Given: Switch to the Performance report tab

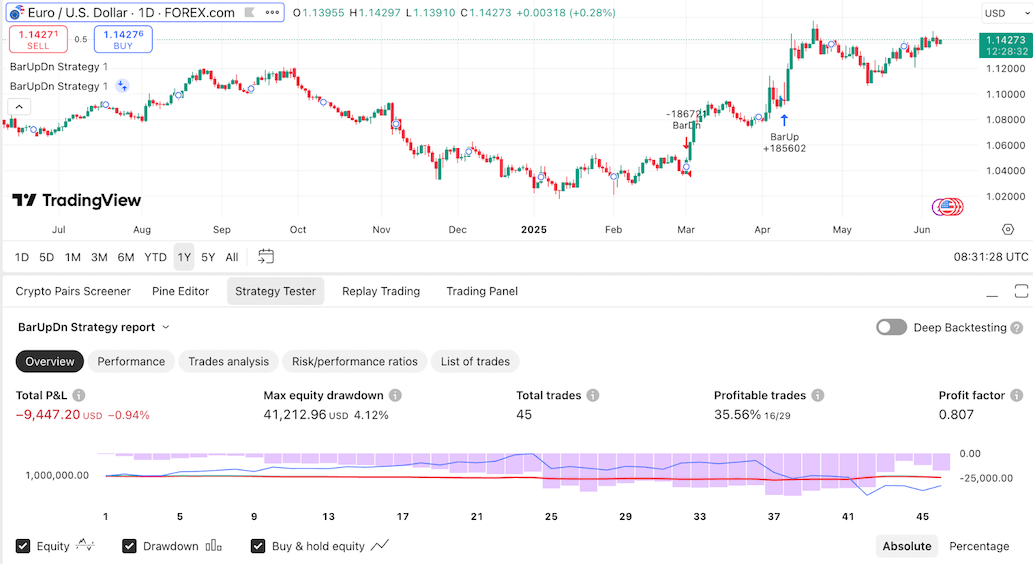Looking at the screenshot, I should [x=131, y=361].
